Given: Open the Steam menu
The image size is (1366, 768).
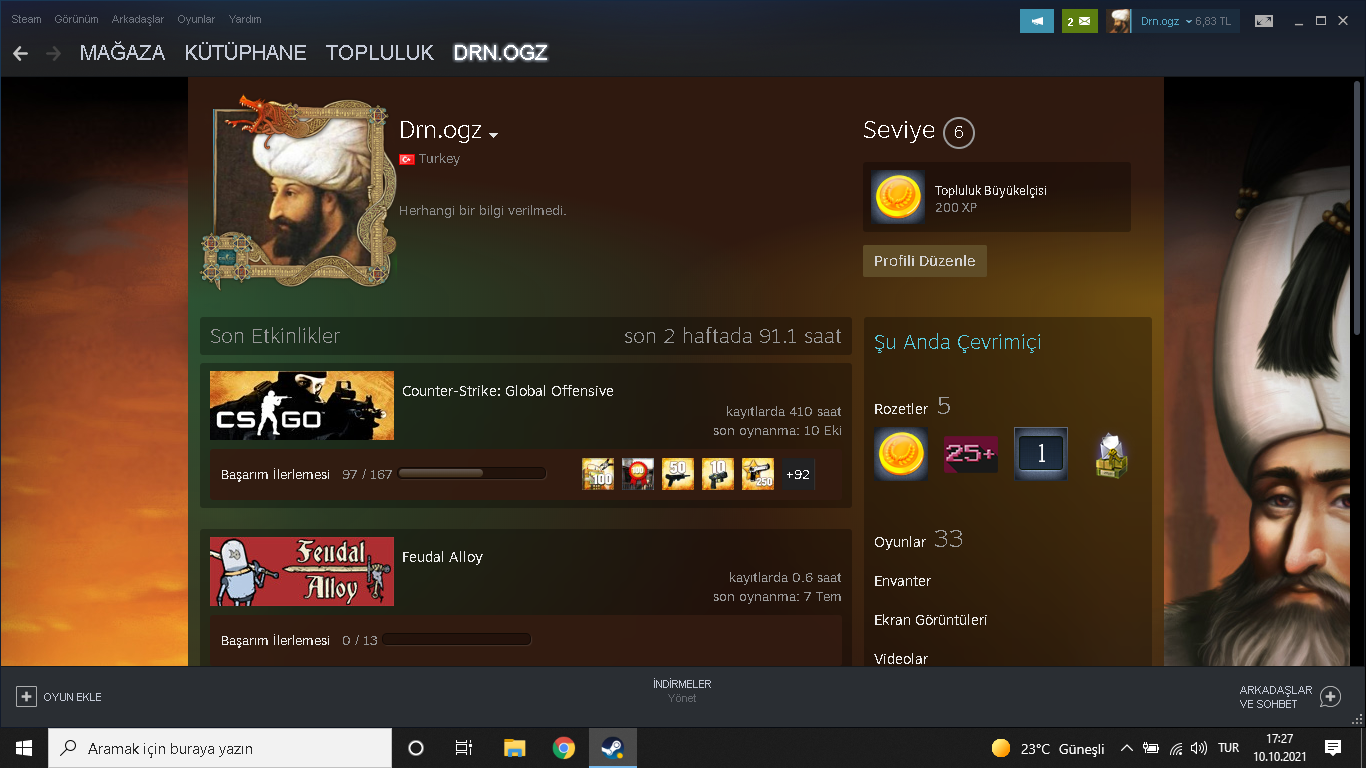Looking at the screenshot, I should point(26,19).
